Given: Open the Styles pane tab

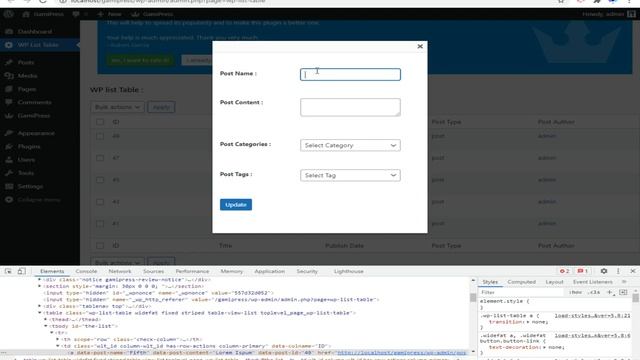Looking at the screenshot, I should tap(490, 282).
